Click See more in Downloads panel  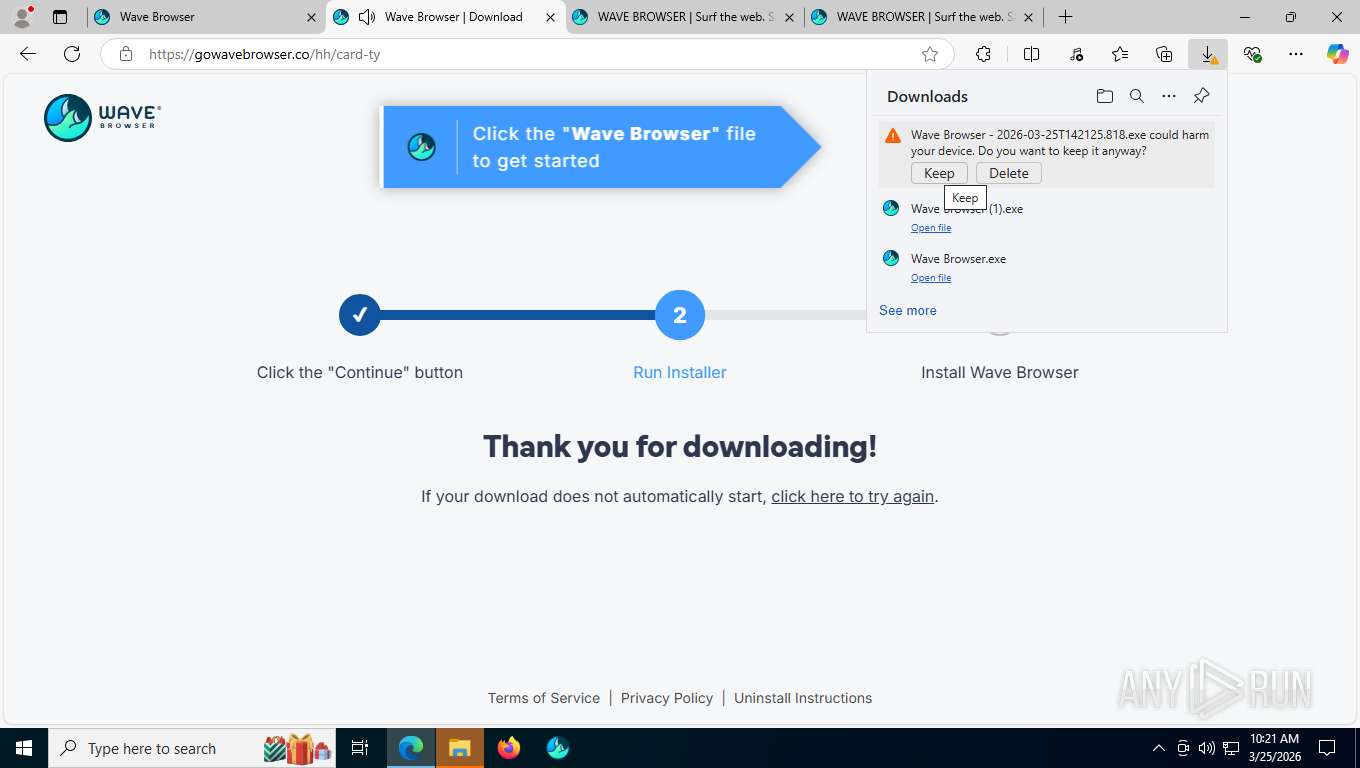[908, 310]
